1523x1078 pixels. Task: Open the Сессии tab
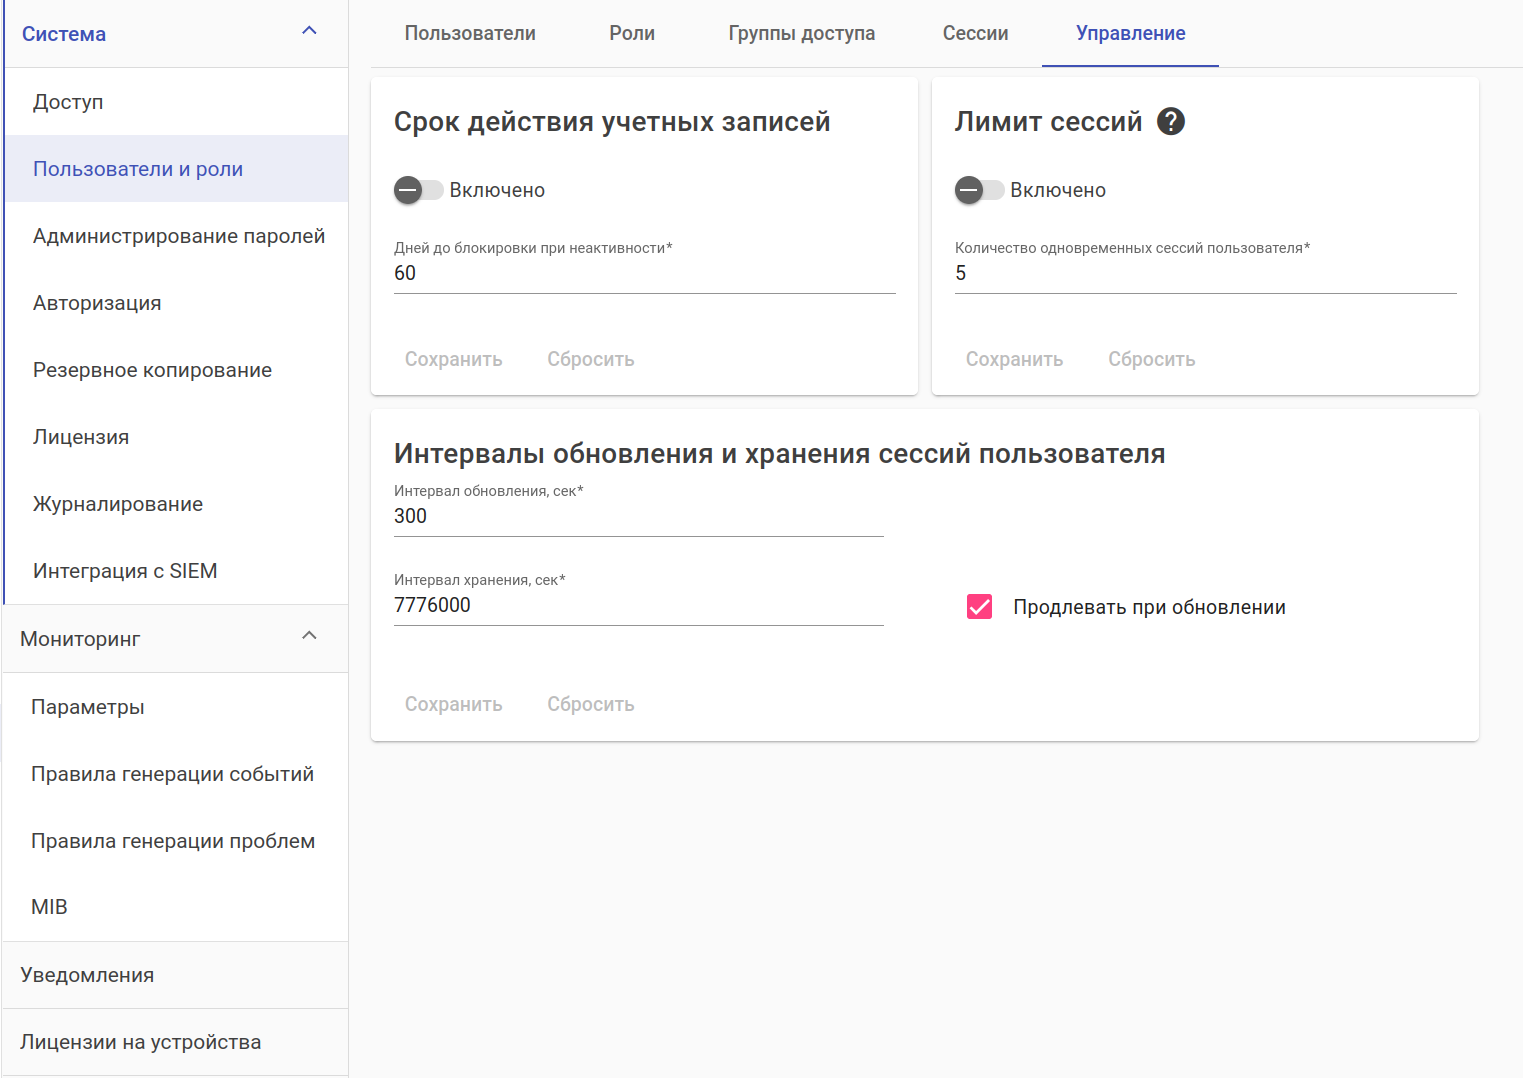(975, 33)
